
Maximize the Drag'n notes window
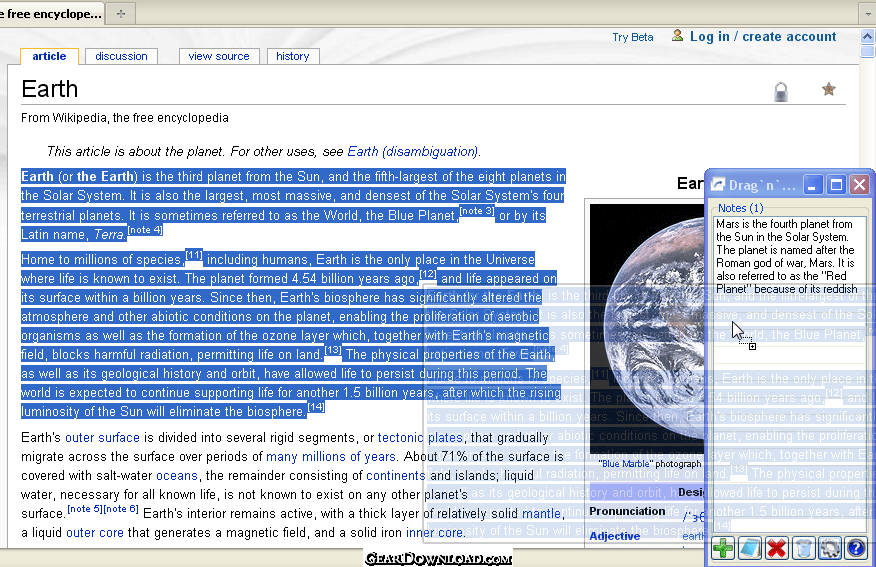836,184
